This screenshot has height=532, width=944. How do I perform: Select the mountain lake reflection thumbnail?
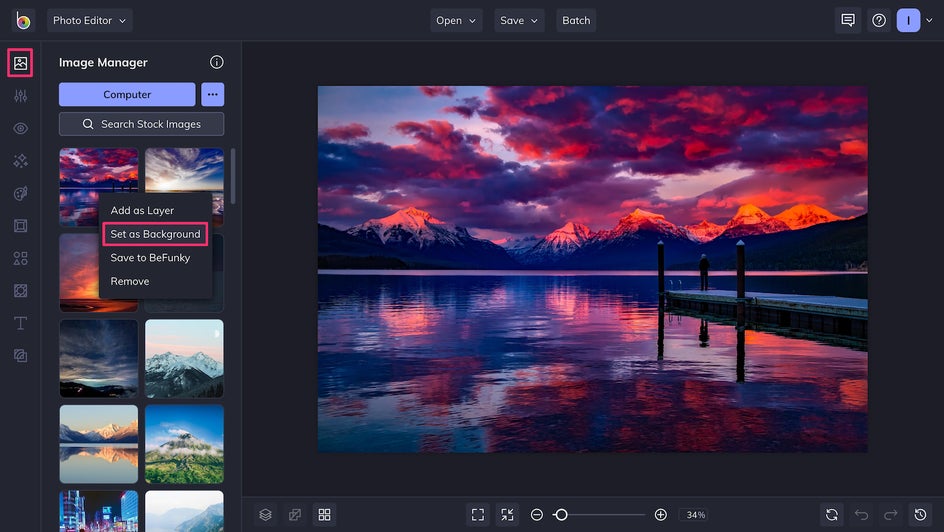99,444
